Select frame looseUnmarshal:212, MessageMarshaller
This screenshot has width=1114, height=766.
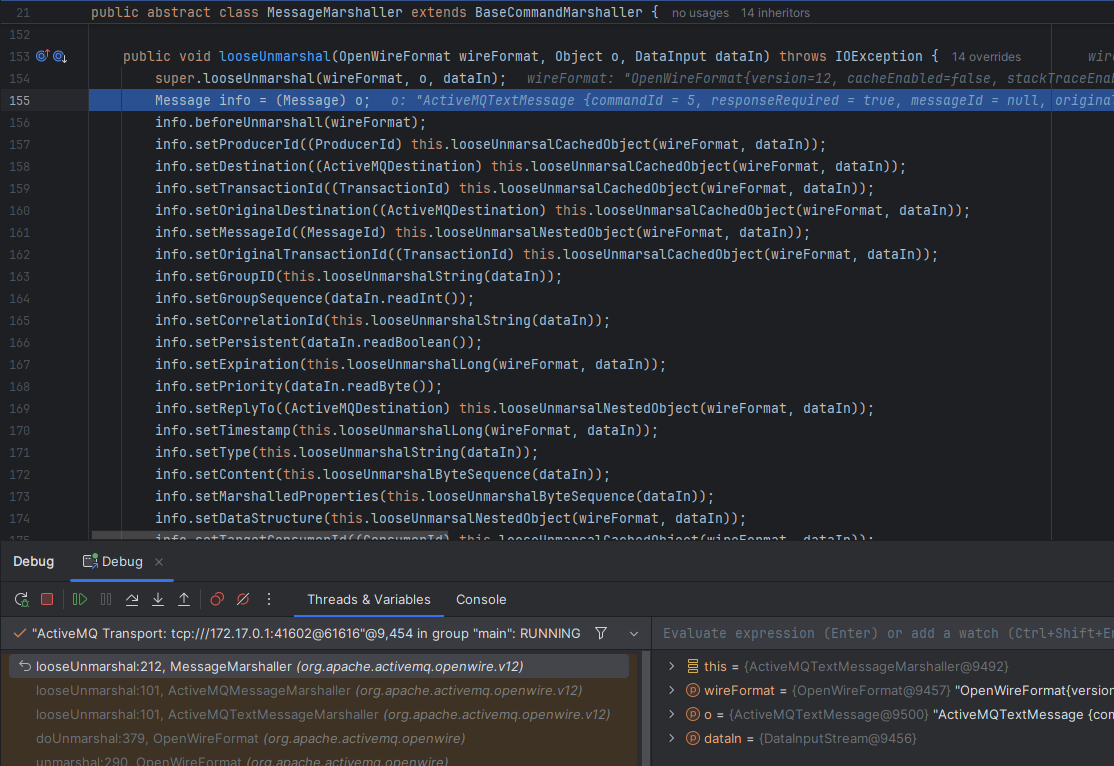click(318, 666)
